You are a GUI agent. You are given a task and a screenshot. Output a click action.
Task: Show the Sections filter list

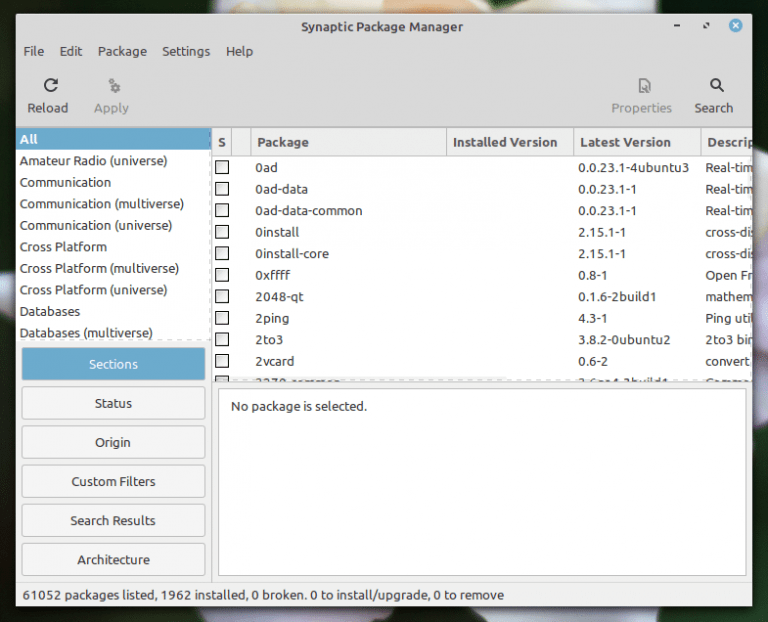coord(113,364)
